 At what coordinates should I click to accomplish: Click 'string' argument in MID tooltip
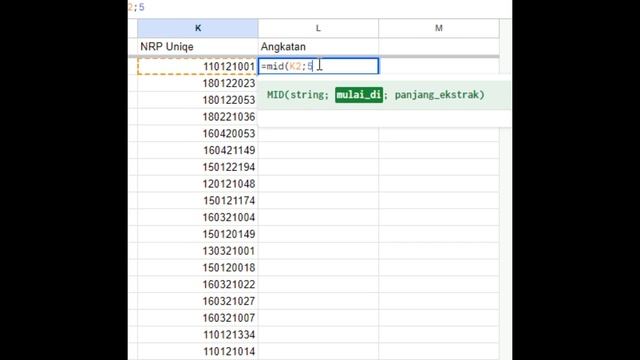tap(307, 95)
